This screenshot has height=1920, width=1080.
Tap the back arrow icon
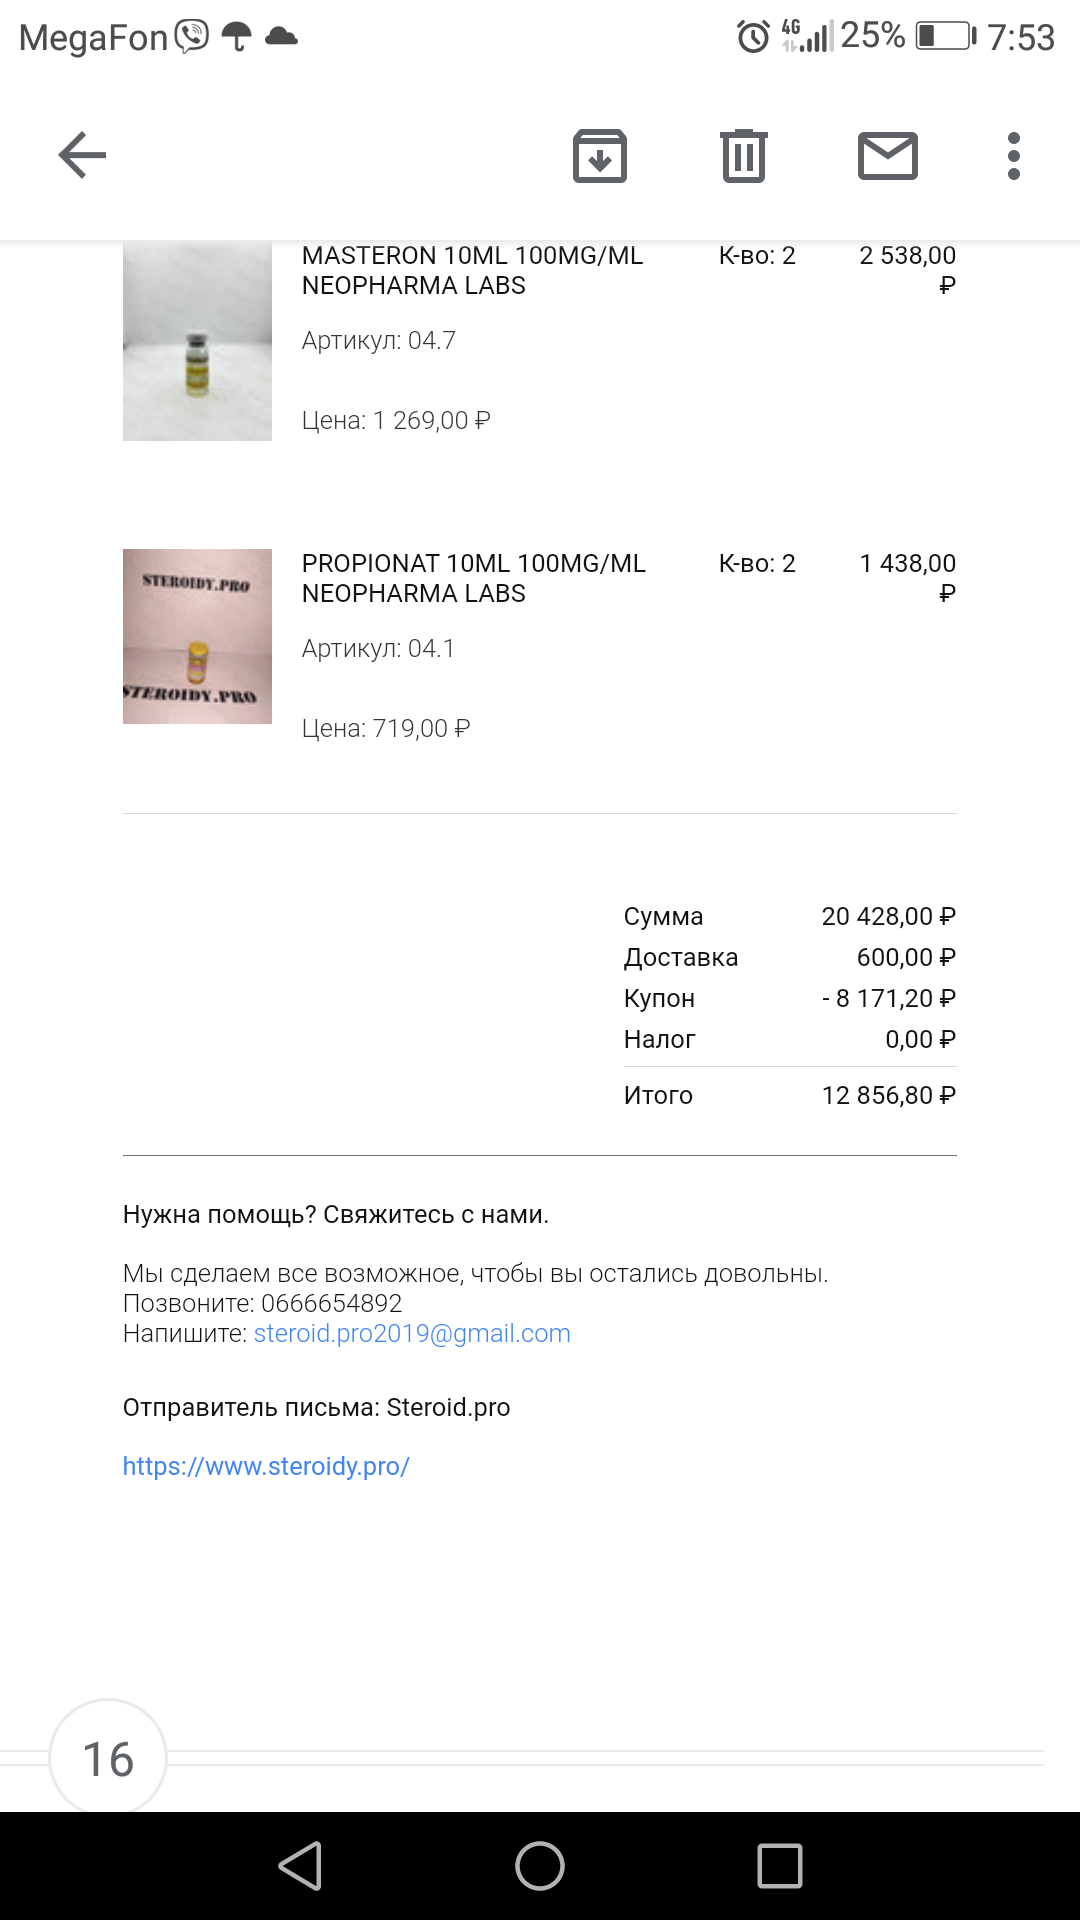tap(82, 155)
